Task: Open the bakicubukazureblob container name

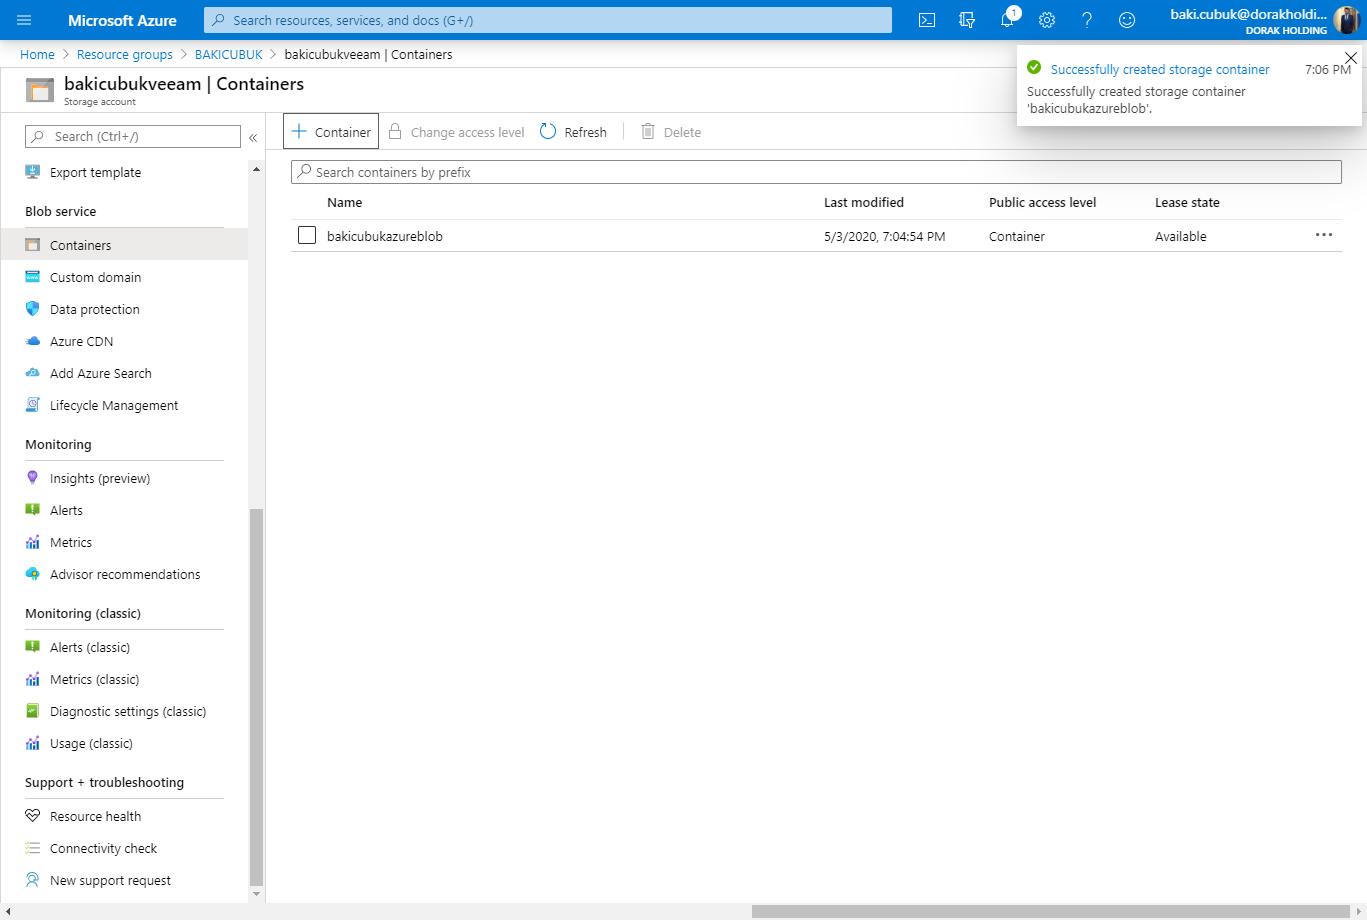Action: (x=385, y=236)
